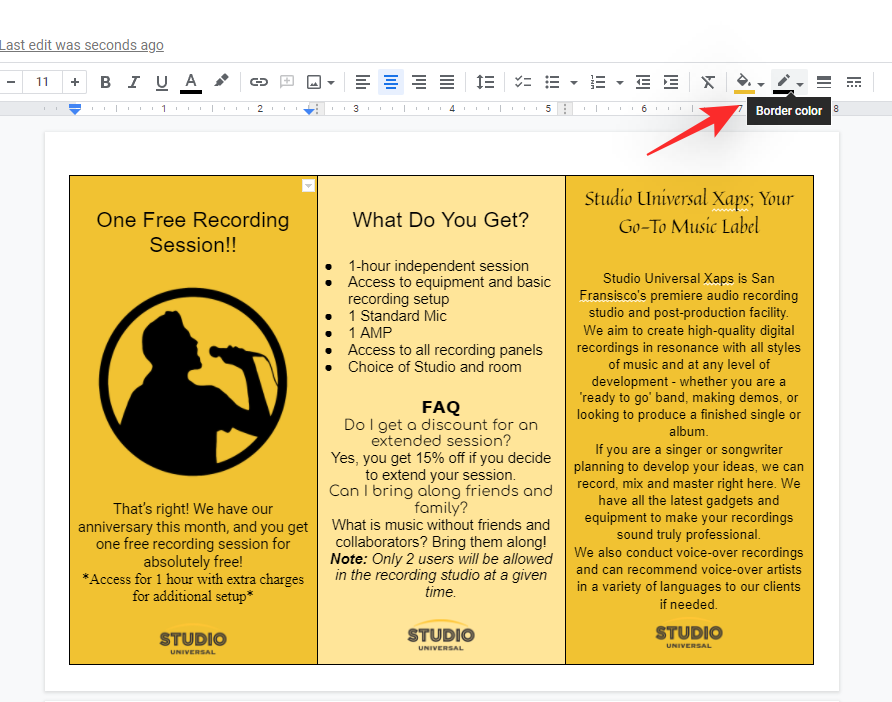Image resolution: width=892 pixels, height=702 pixels.
Task: Open 'Last edit was seconds ago' link
Action: pyautogui.click(x=82, y=45)
